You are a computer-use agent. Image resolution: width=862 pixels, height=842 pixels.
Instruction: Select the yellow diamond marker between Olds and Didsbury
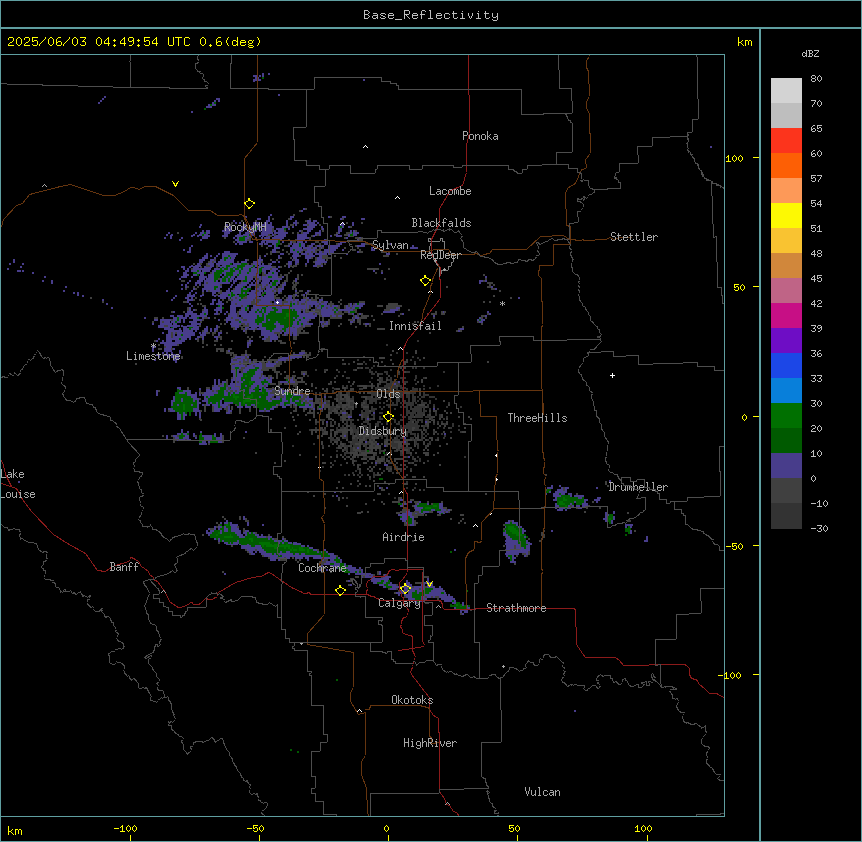click(388, 416)
